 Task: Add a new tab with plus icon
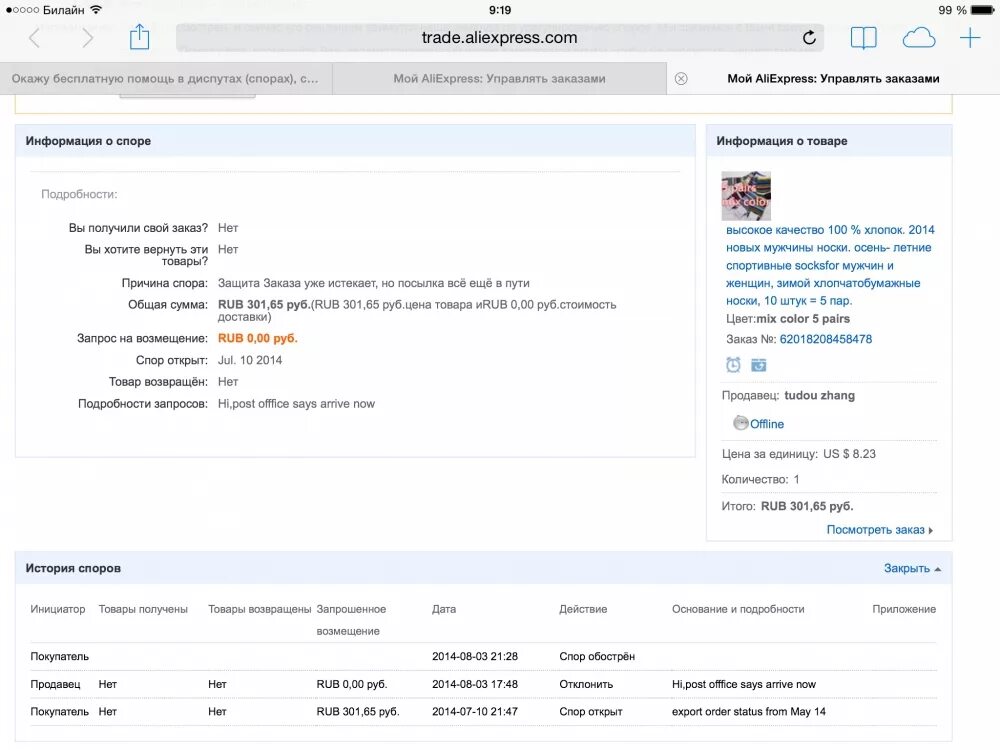pyautogui.click(x=970, y=38)
